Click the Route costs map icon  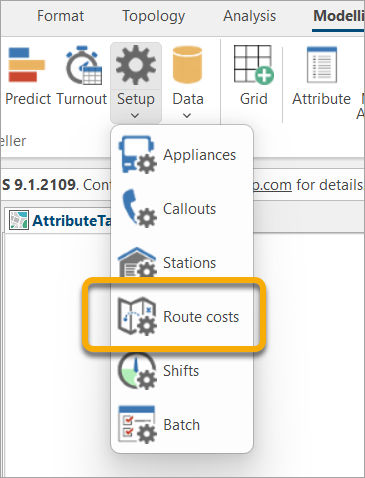(x=137, y=316)
